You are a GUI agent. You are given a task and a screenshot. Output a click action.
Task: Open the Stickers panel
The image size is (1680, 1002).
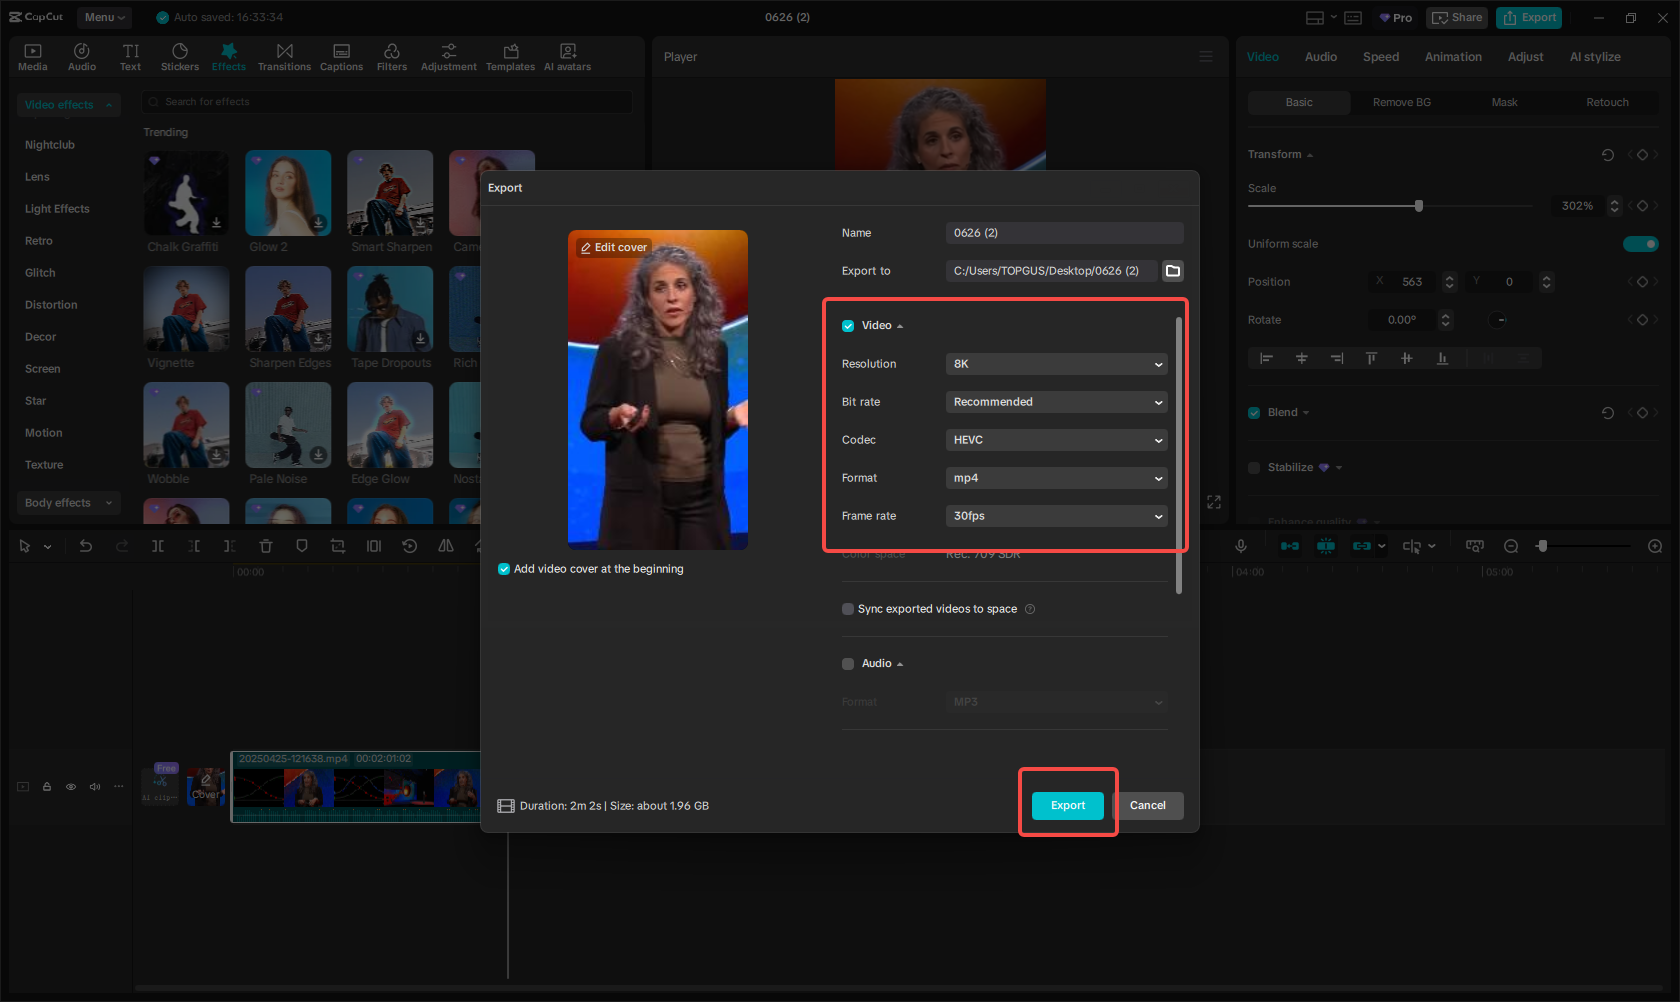(180, 56)
